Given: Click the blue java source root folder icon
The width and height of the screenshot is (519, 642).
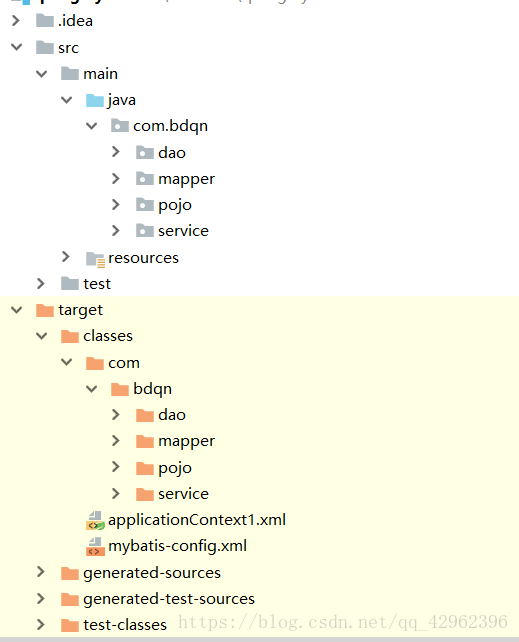Looking at the screenshot, I should (95, 100).
